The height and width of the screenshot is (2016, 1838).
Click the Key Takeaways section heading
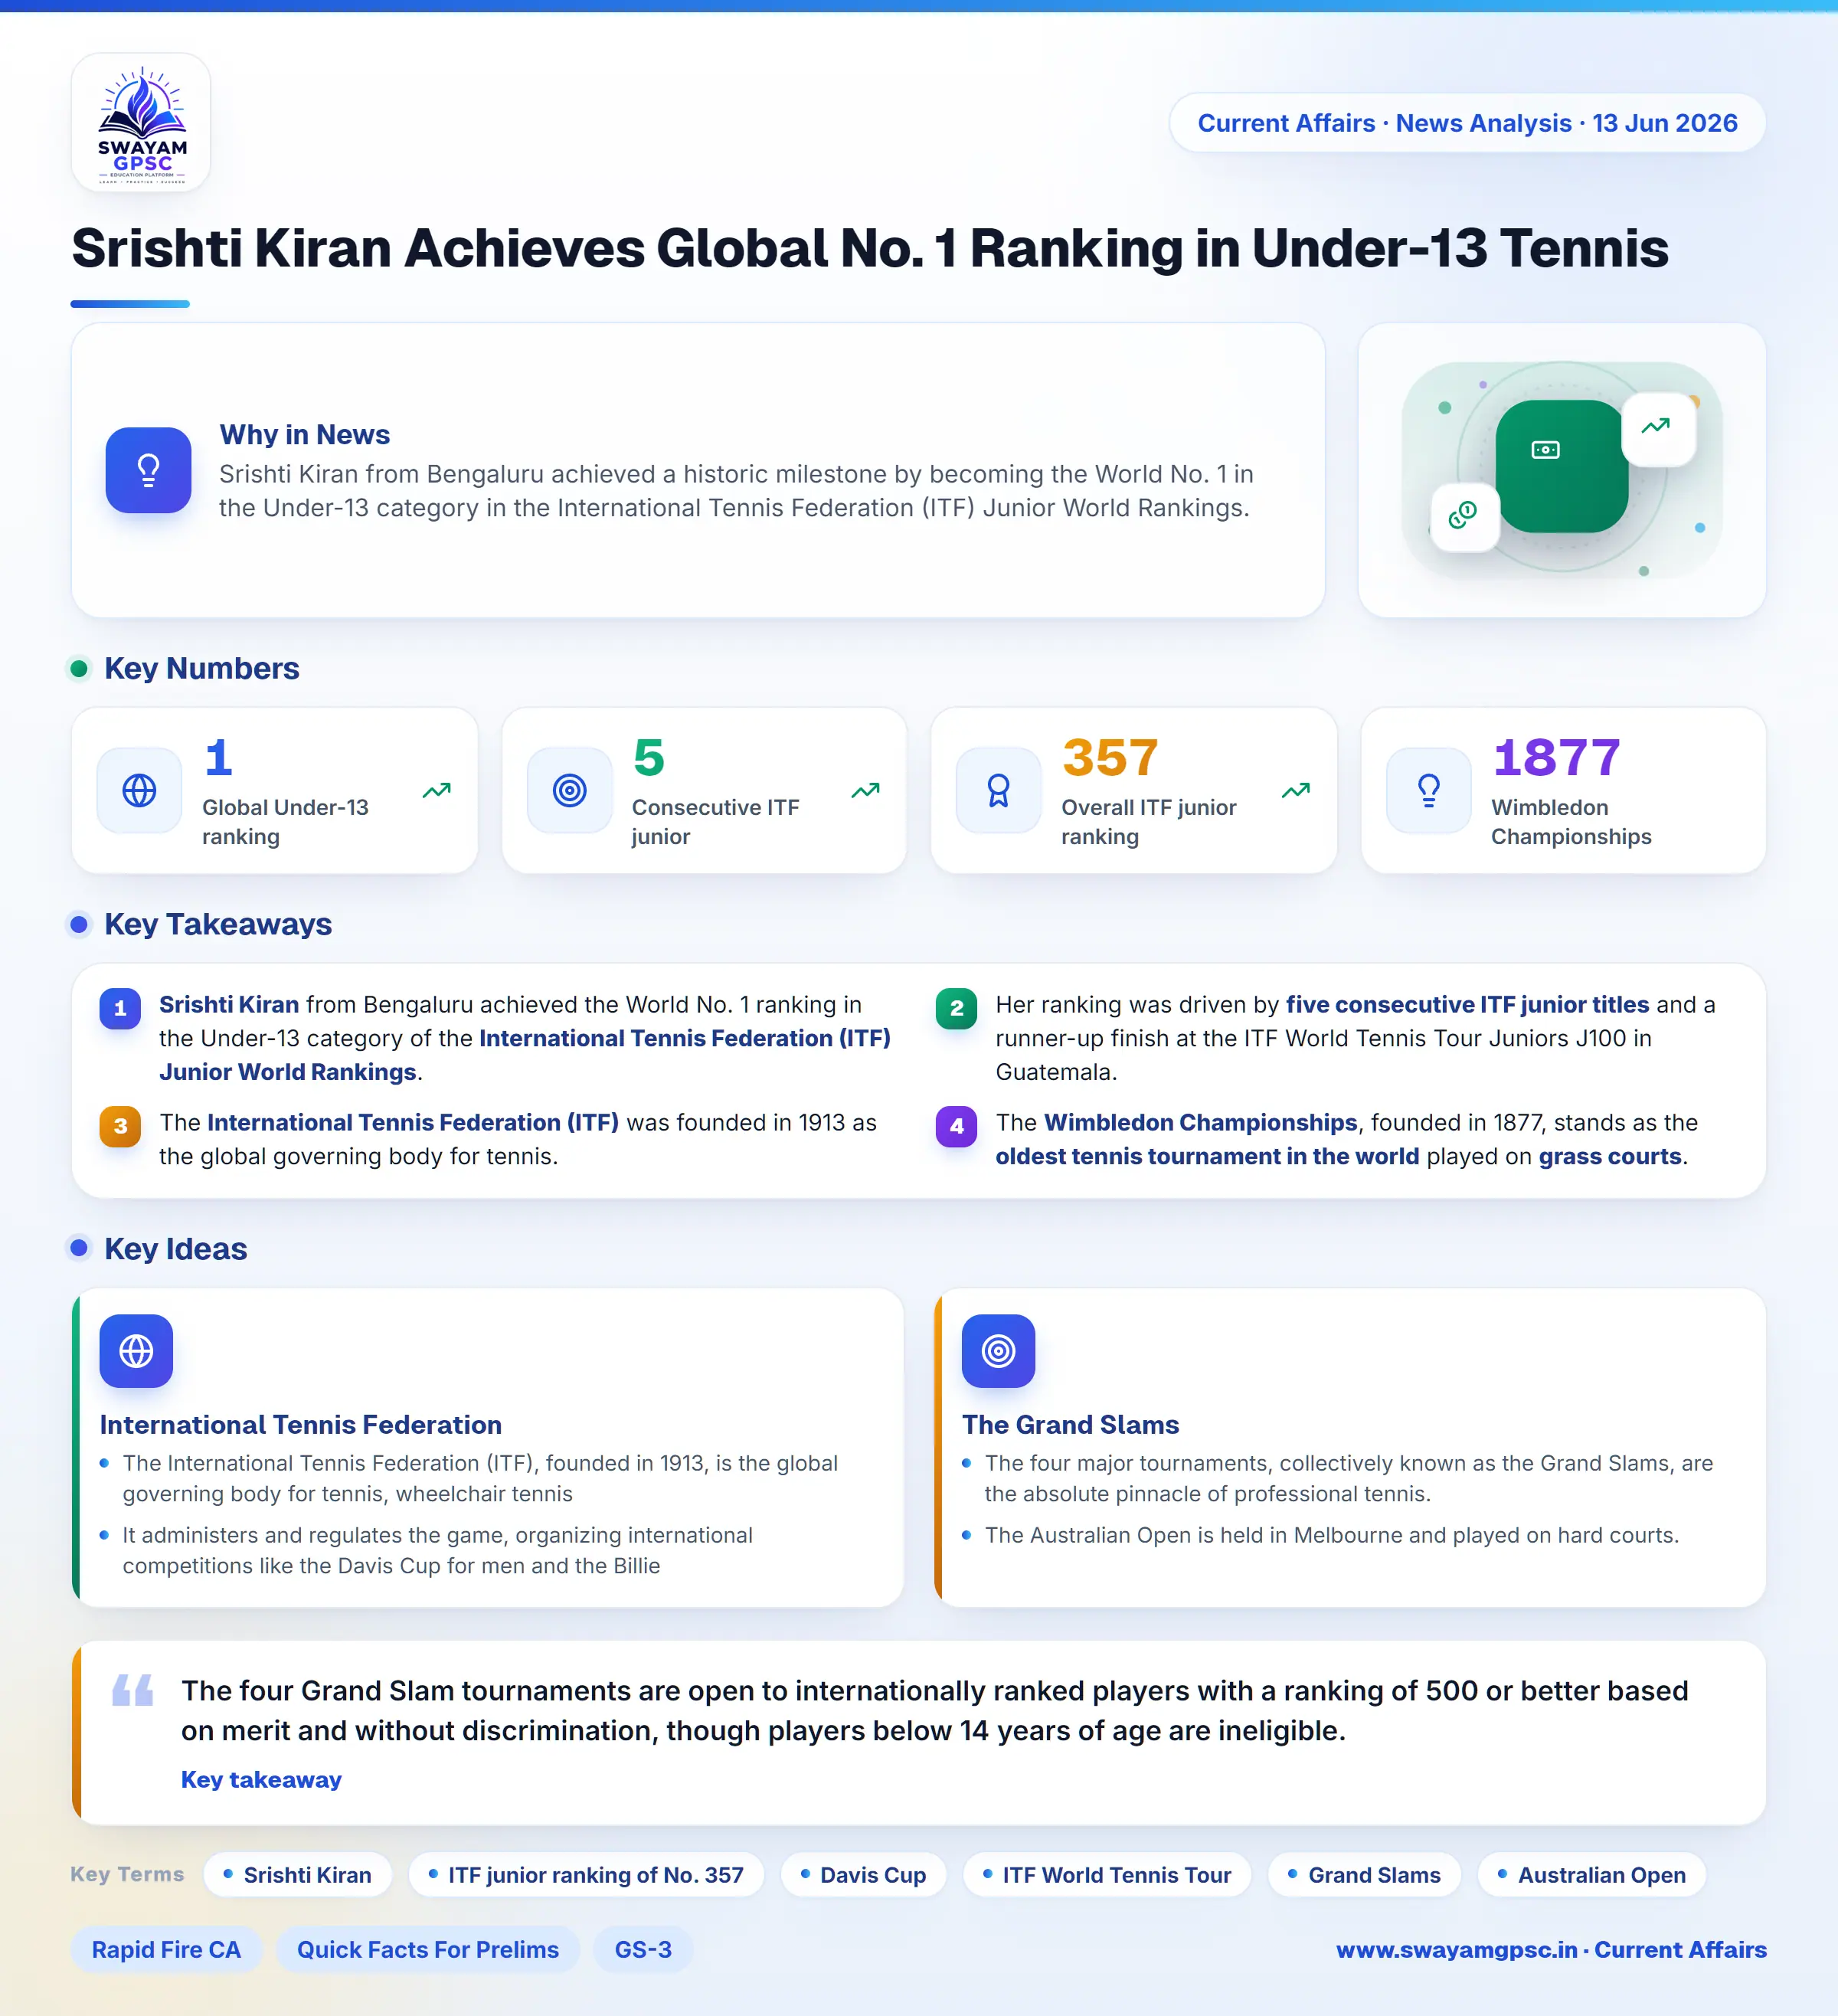click(x=218, y=925)
